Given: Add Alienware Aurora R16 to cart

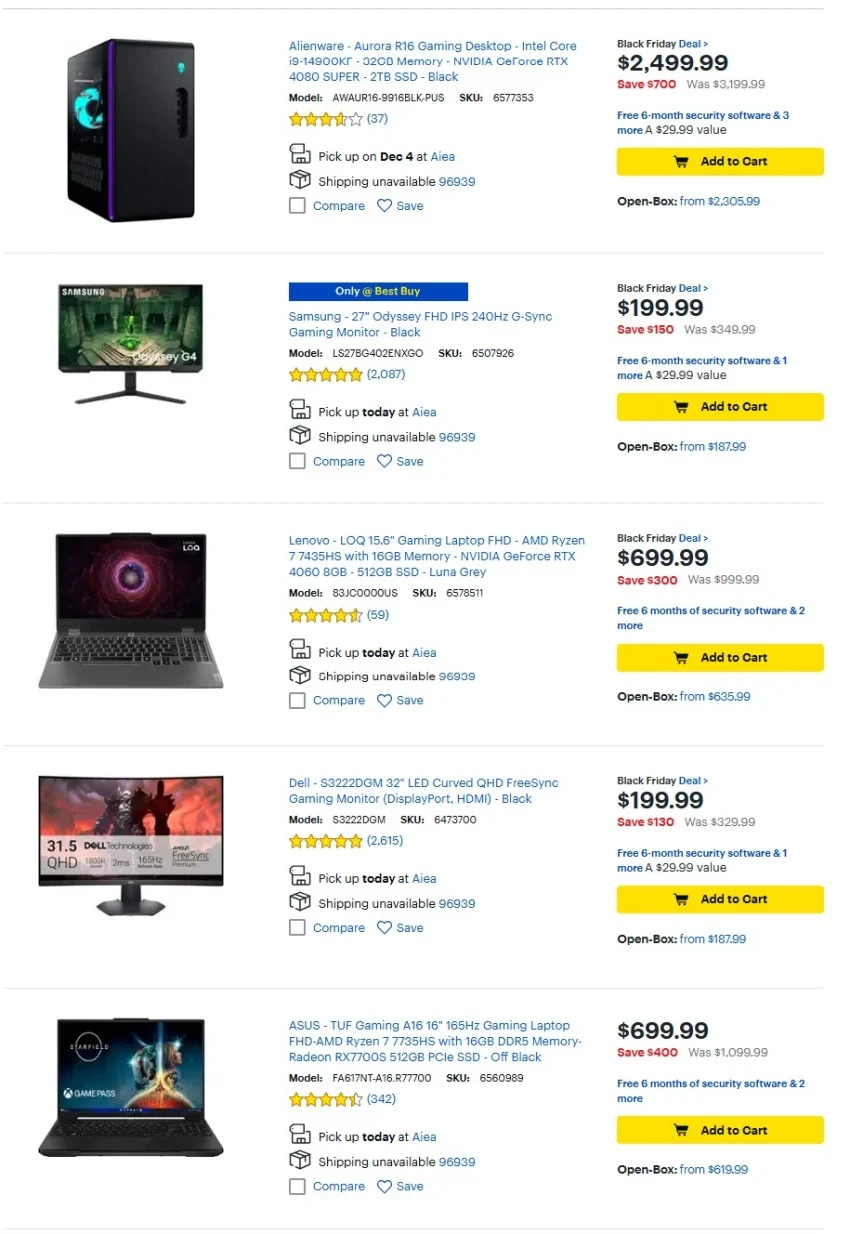Looking at the screenshot, I should pyautogui.click(x=720, y=162).
